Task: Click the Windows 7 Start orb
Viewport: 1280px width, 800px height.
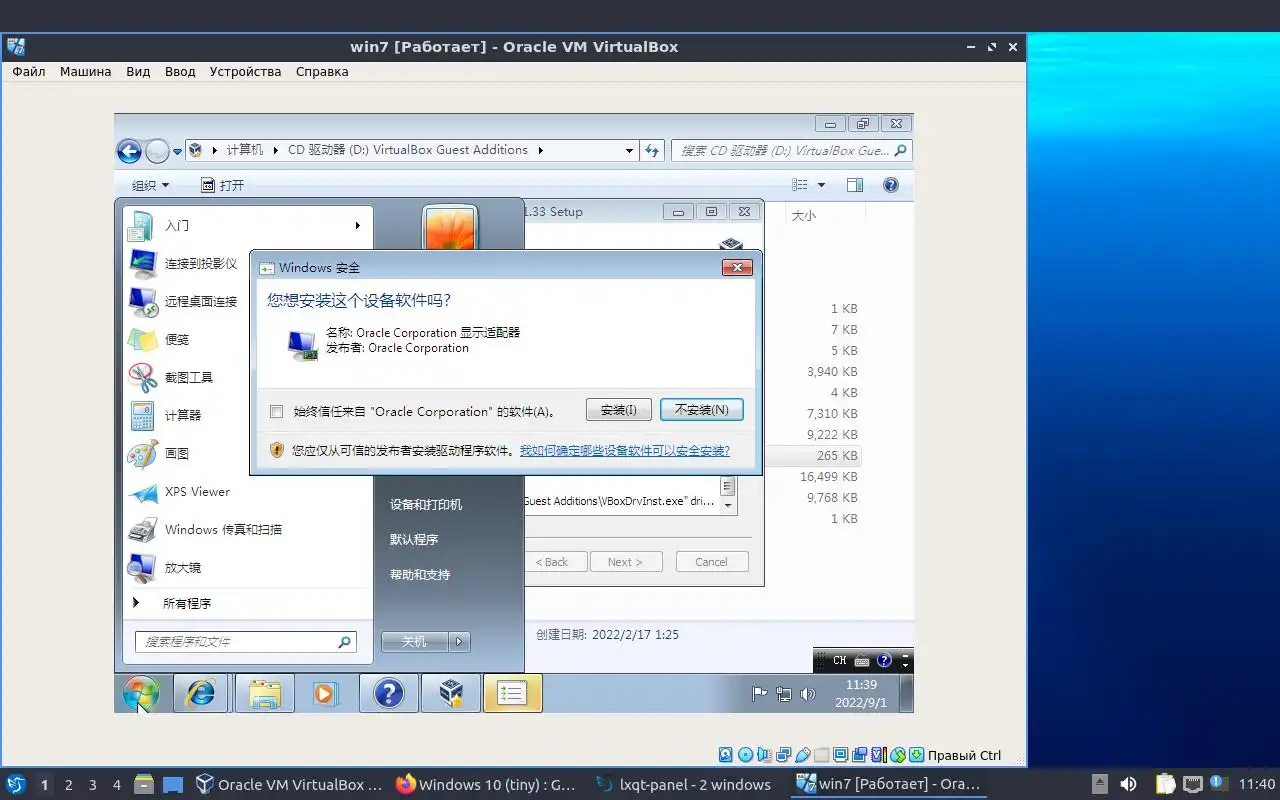Action: click(x=141, y=693)
